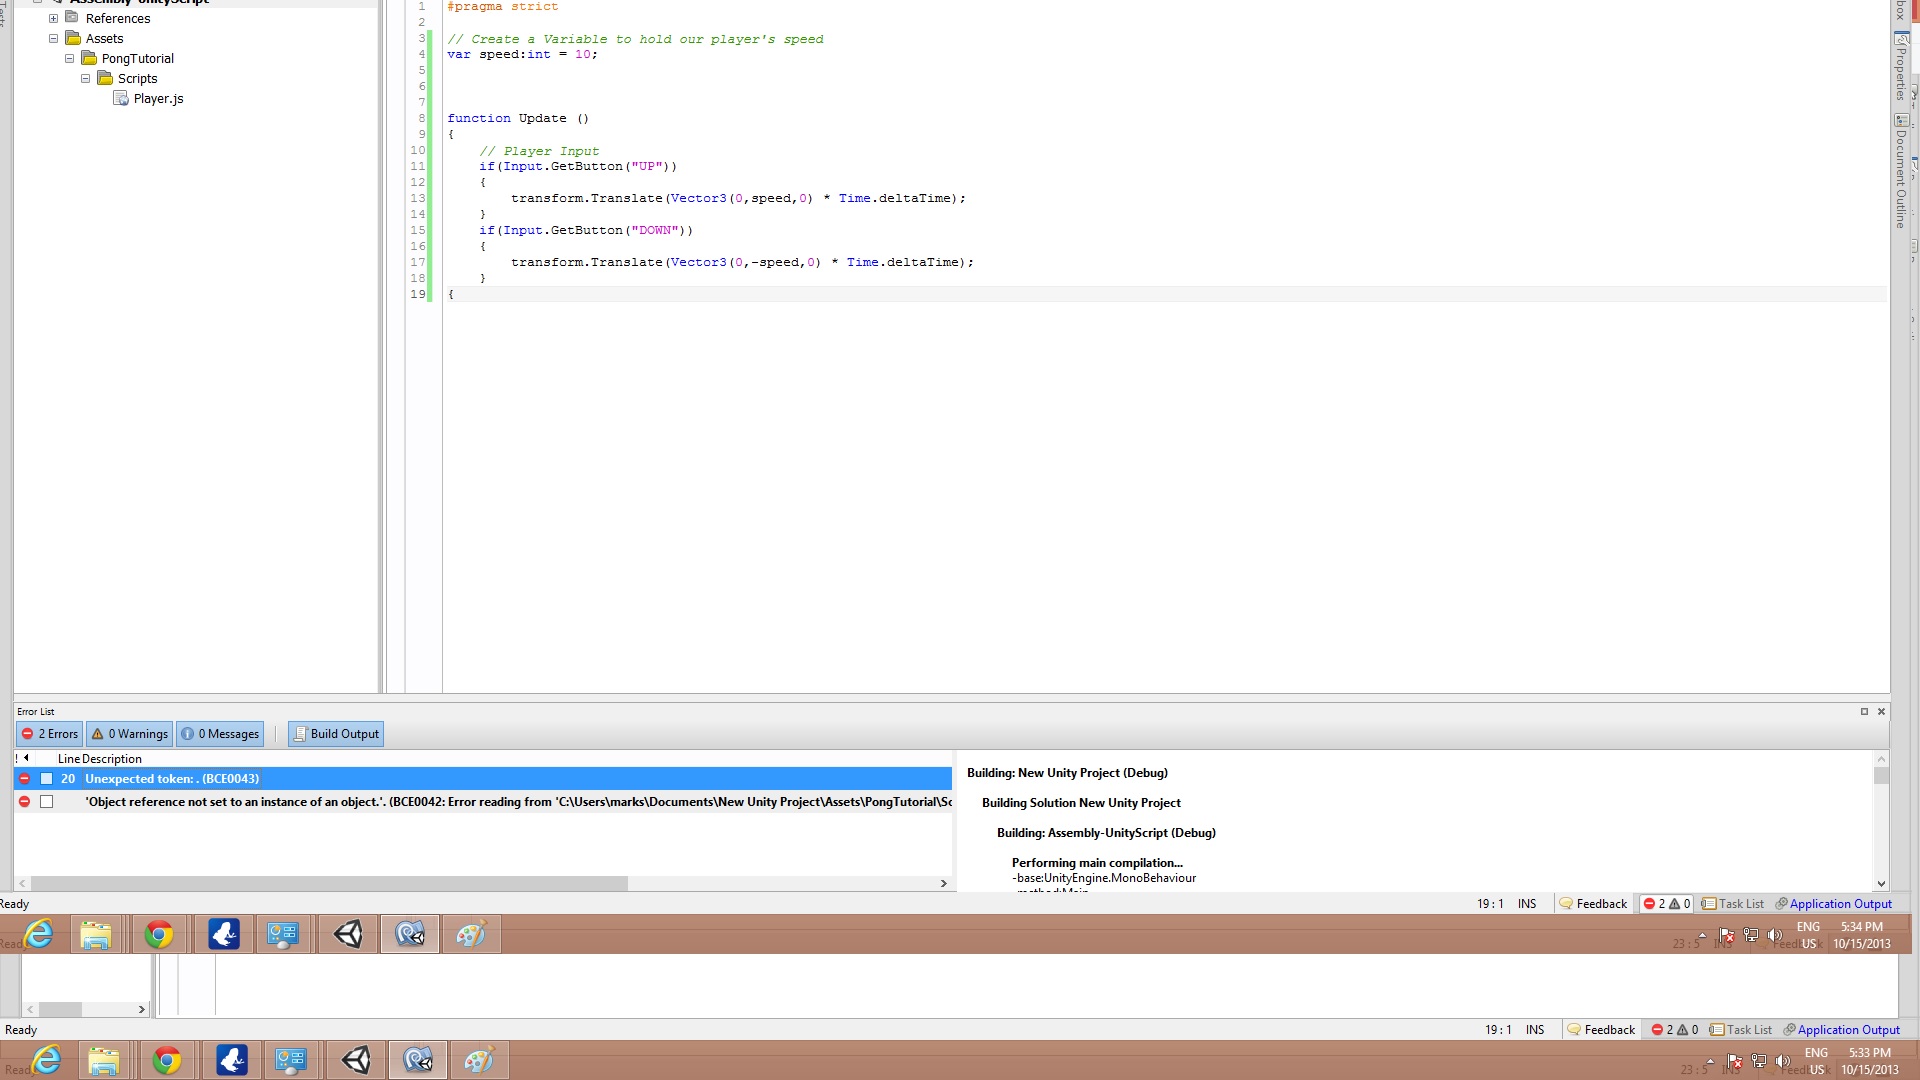
Task: Close the Error List panel
Action: pyautogui.click(x=1881, y=712)
